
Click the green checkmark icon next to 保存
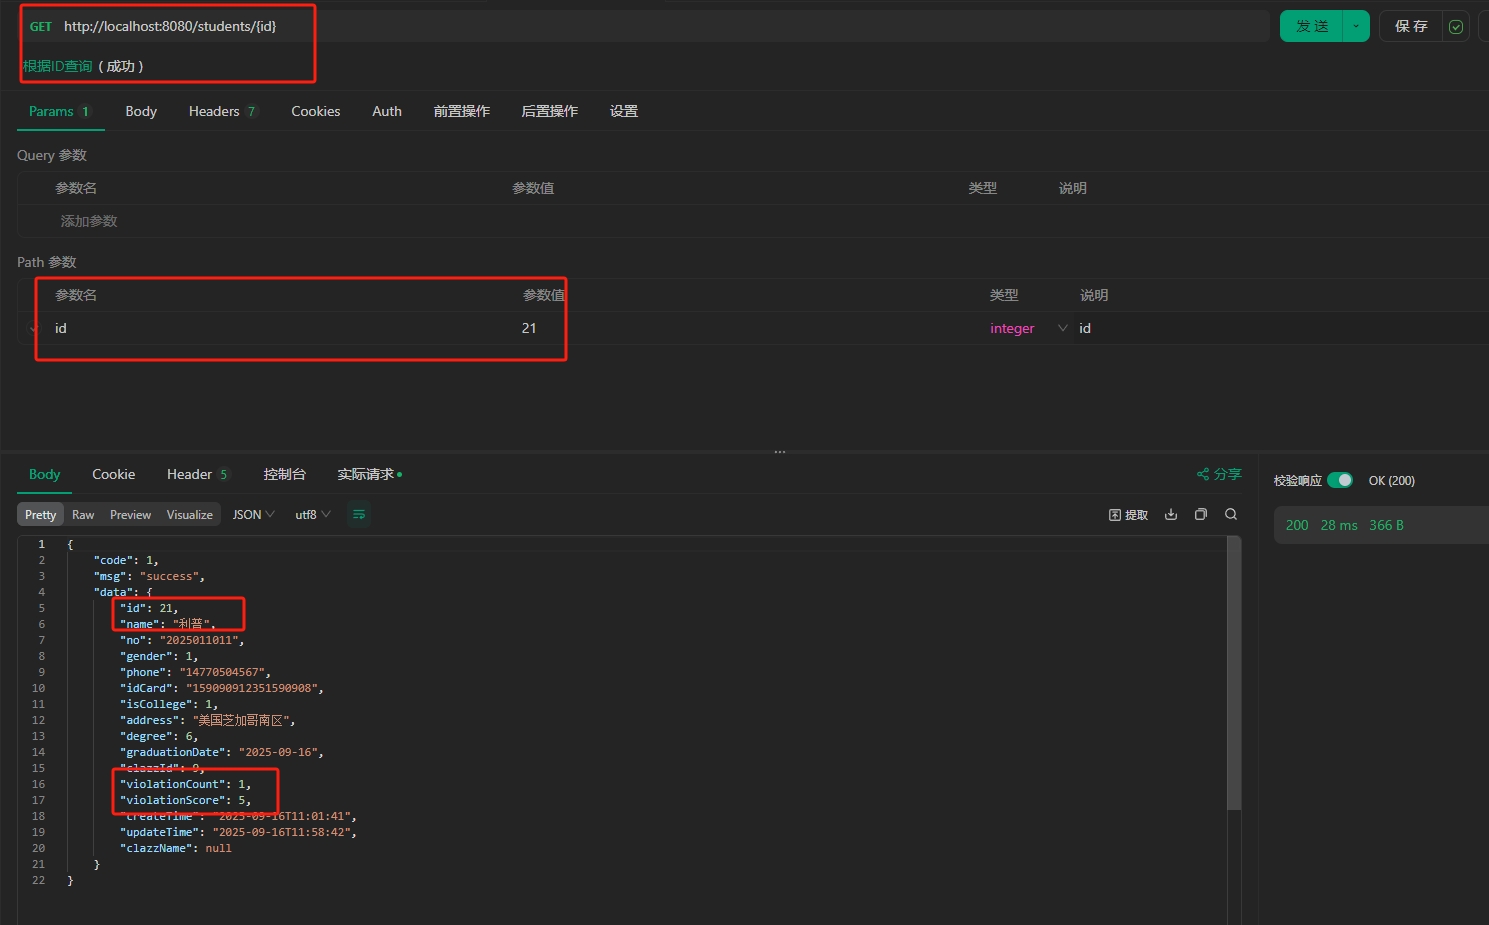[x=1456, y=27]
